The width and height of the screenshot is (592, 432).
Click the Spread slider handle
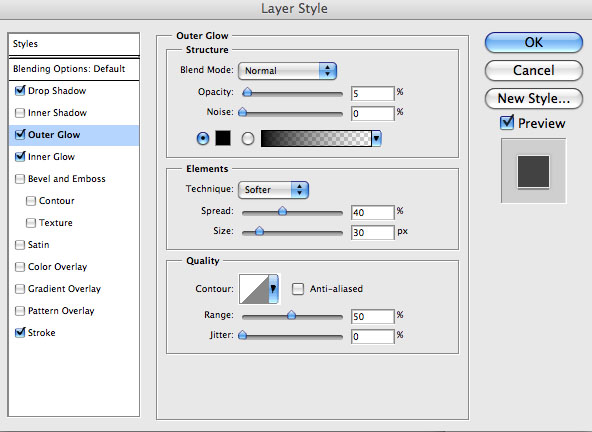tap(282, 211)
